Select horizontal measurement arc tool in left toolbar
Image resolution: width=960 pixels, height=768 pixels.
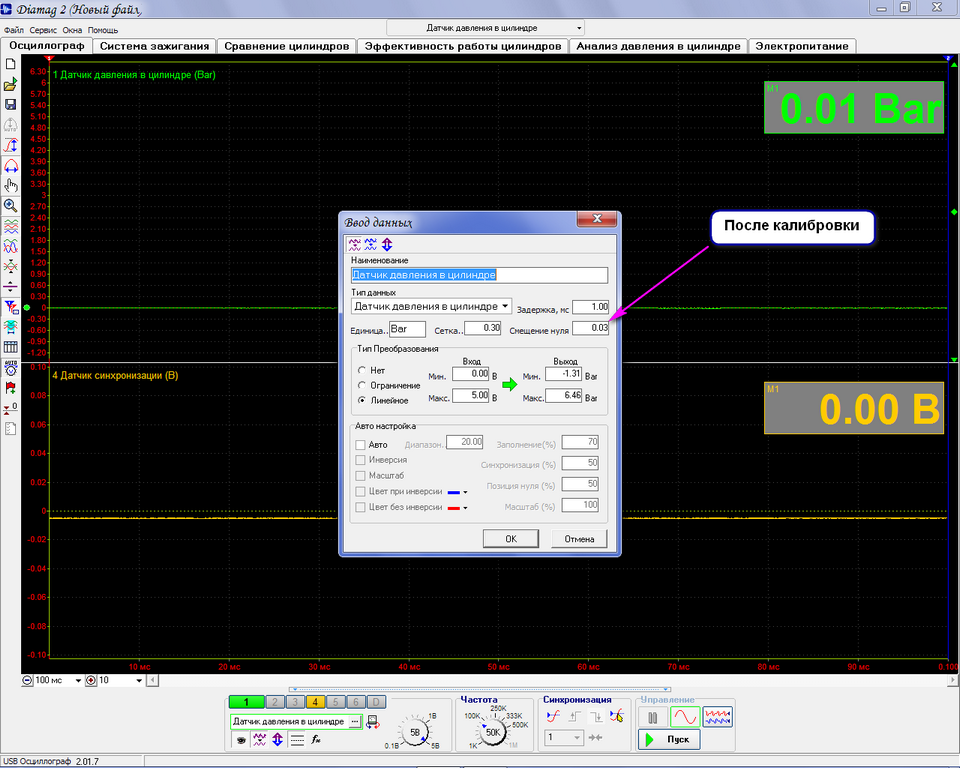[x=10, y=165]
